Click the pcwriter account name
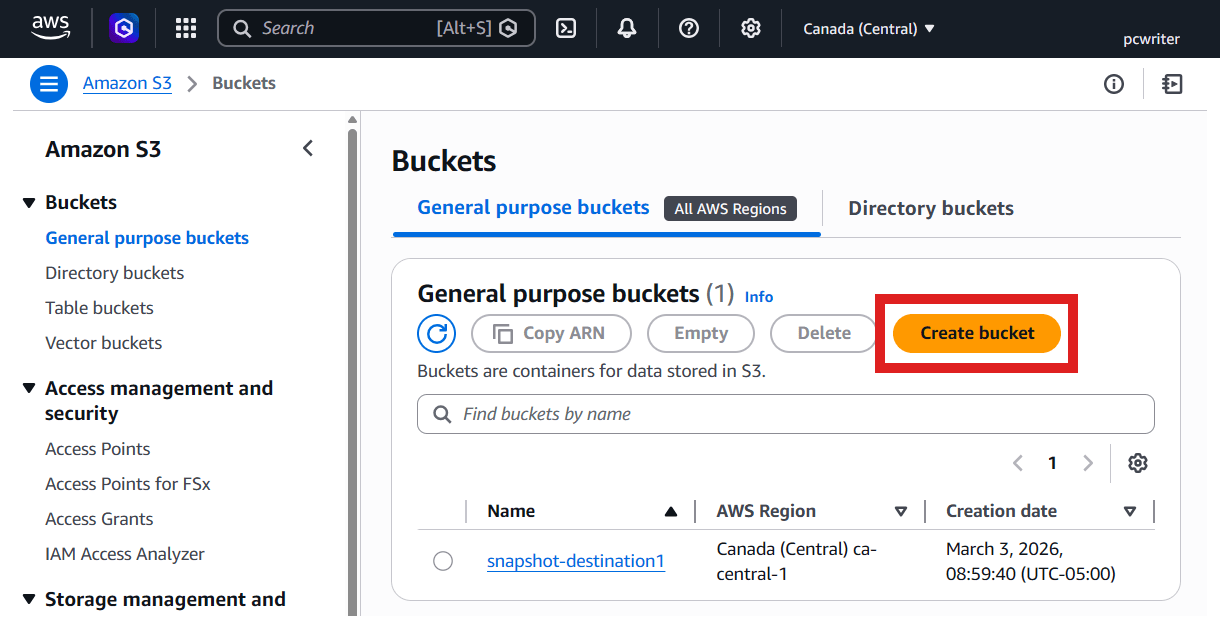This screenshot has height=617, width=1220. [1151, 40]
